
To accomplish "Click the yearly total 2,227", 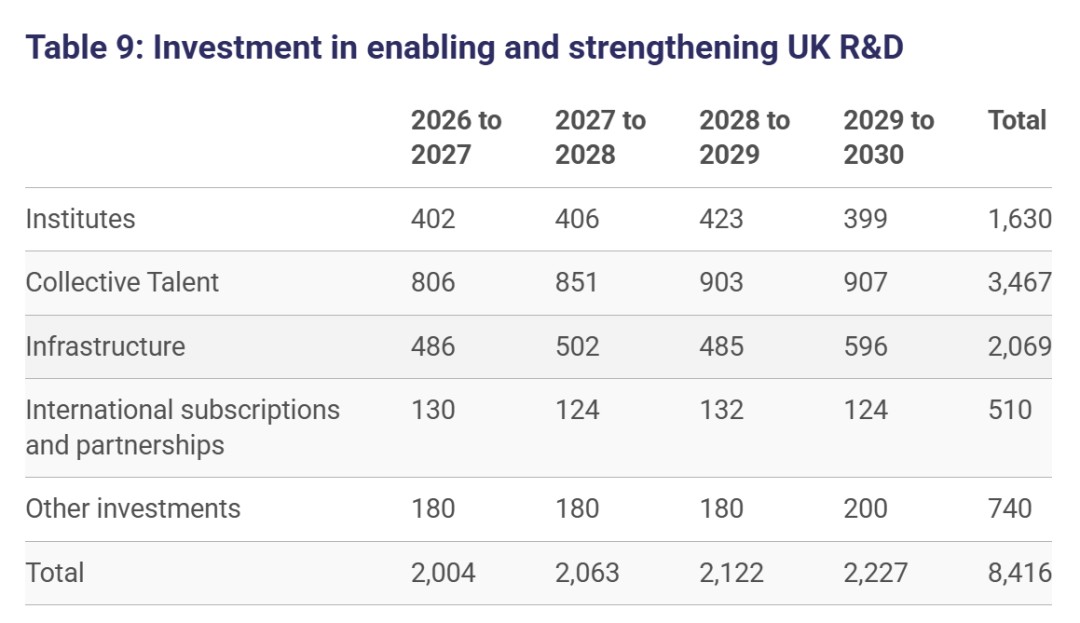I will pos(875,572).
